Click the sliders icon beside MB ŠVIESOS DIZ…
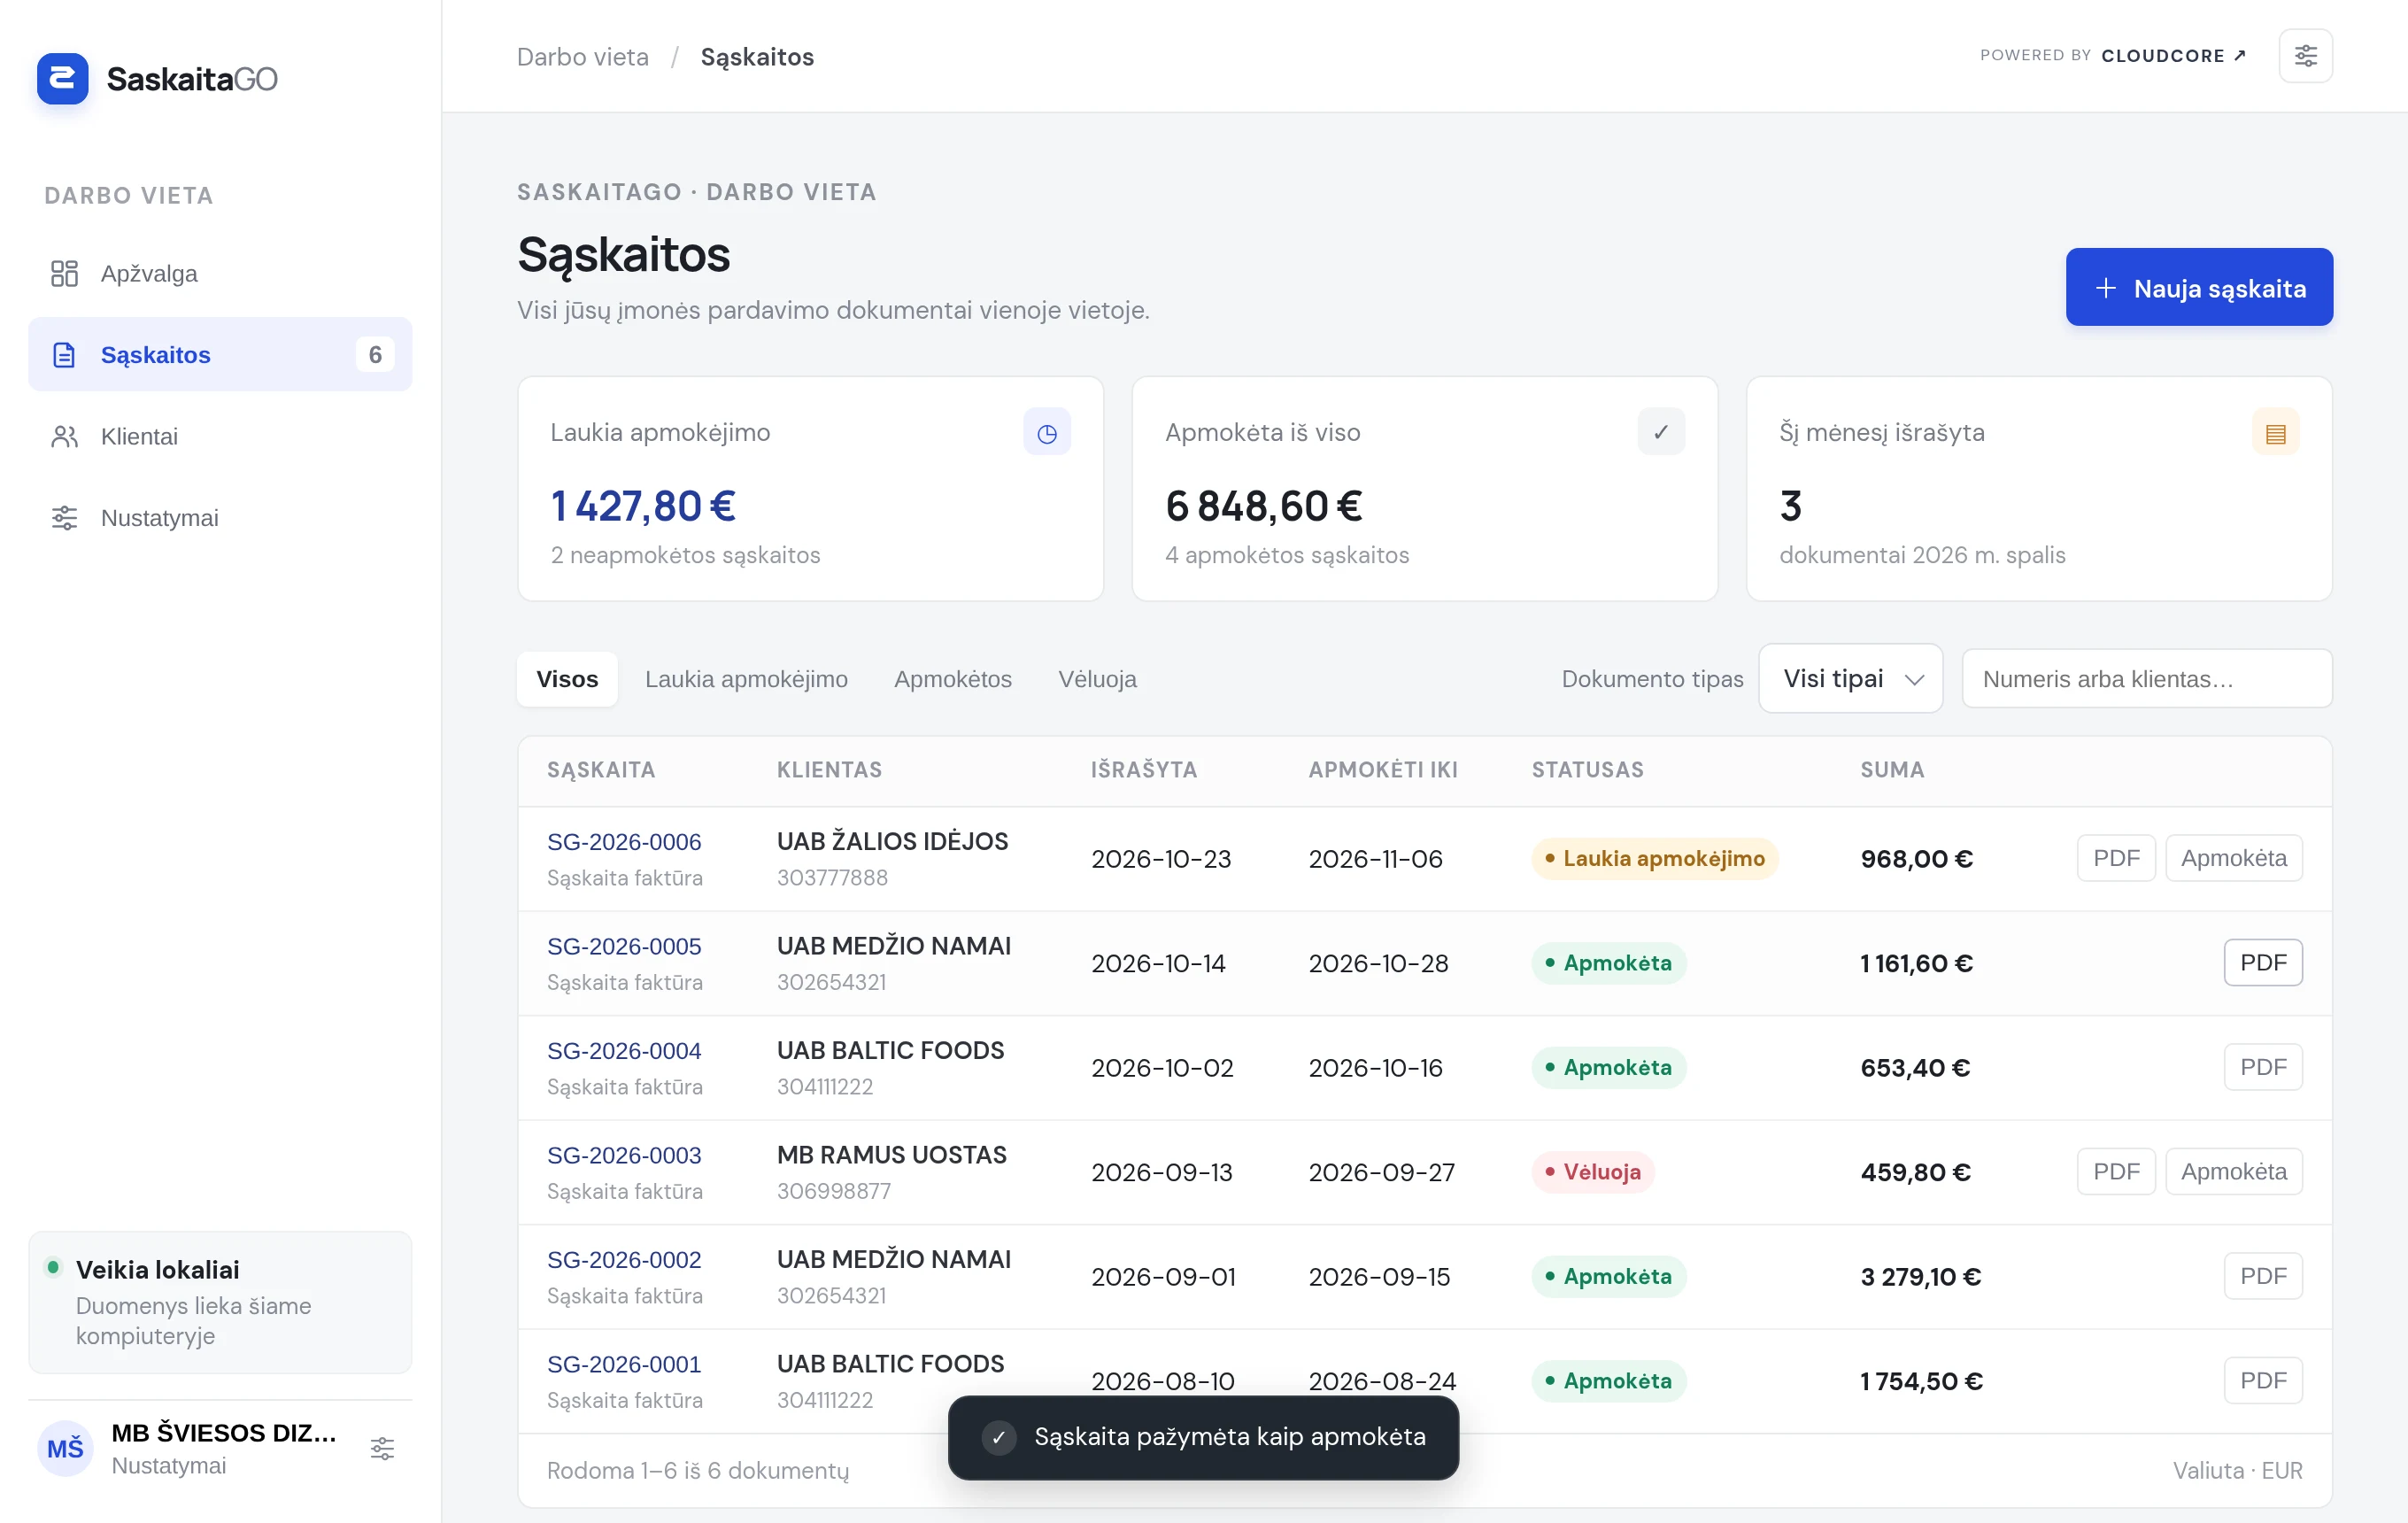Viewport: 2408px width, 1523px height. point(382,1447)
